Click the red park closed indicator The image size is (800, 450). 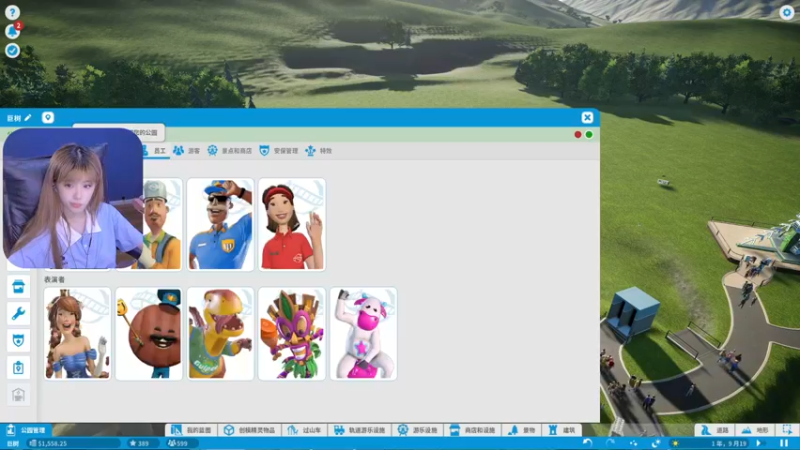578,135
